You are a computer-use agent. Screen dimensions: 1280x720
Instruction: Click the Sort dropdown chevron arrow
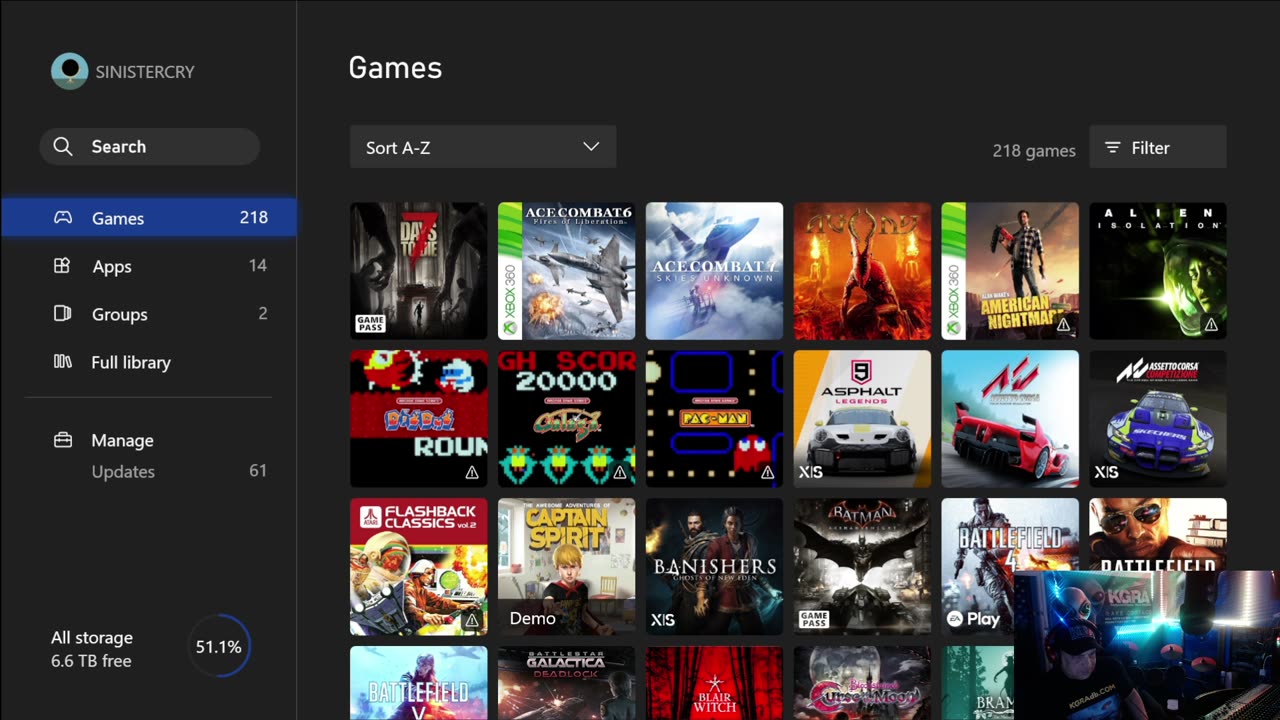[591, 147]
